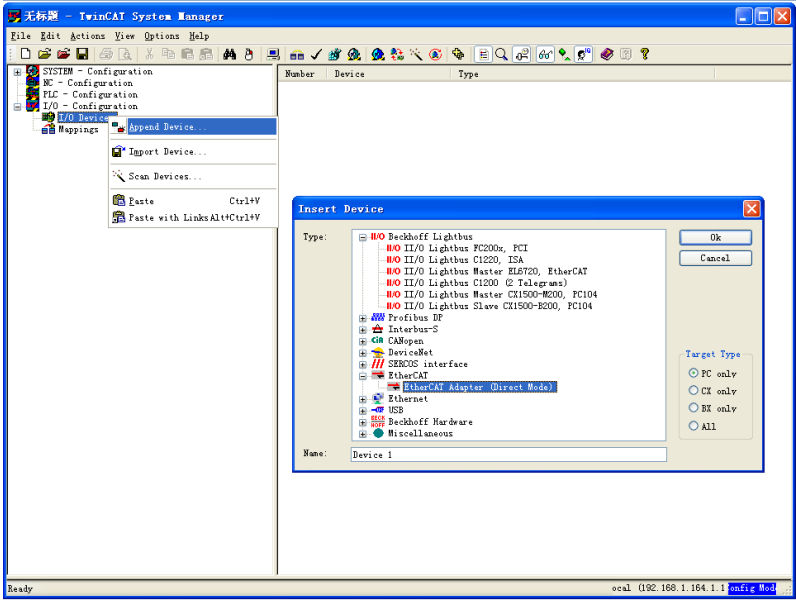Expand the CANopen category
Viewport: 796px width, 602px height.
point(362,342)
